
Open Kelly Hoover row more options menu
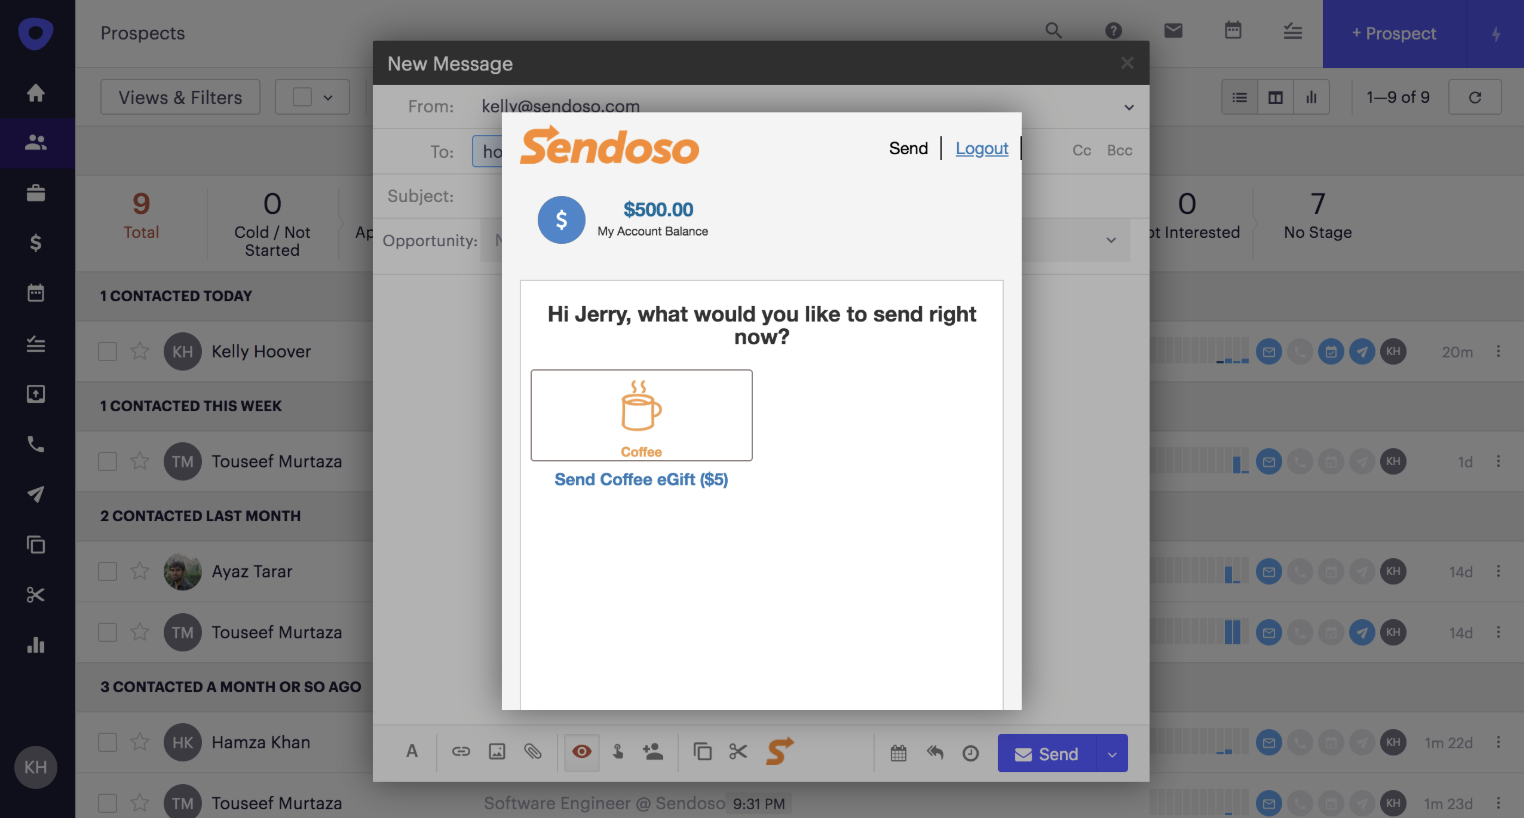click(x=1498, y=351)
